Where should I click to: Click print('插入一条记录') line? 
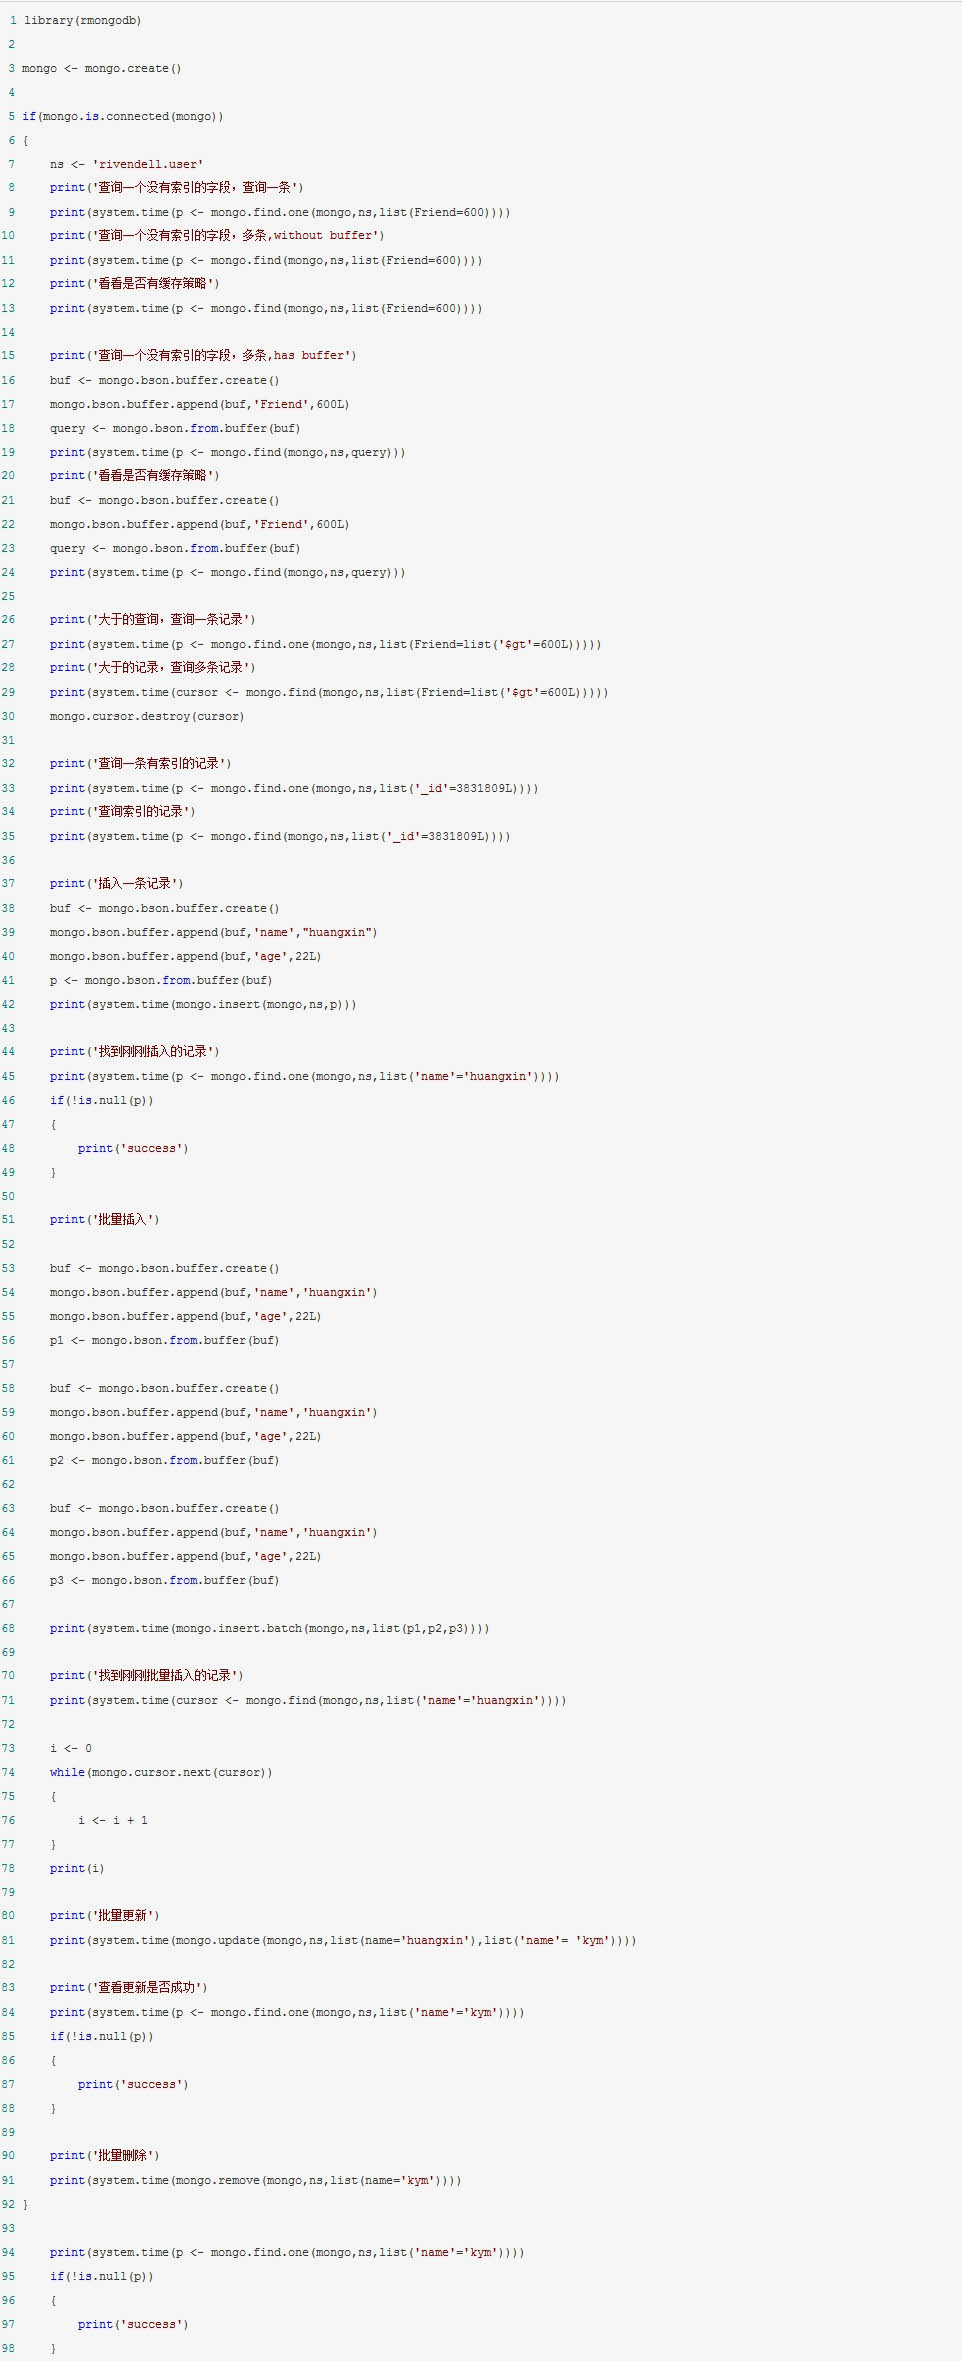[117, 884]
